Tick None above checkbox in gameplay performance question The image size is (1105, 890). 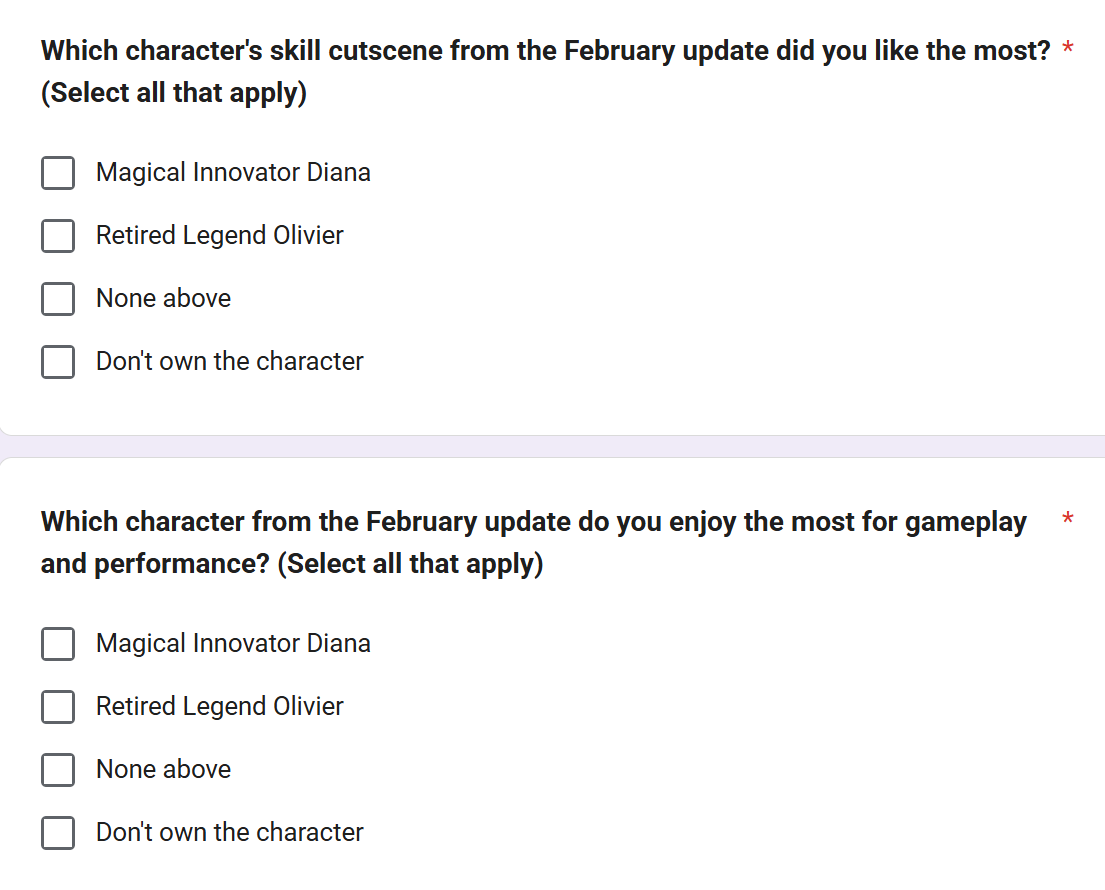58,770
